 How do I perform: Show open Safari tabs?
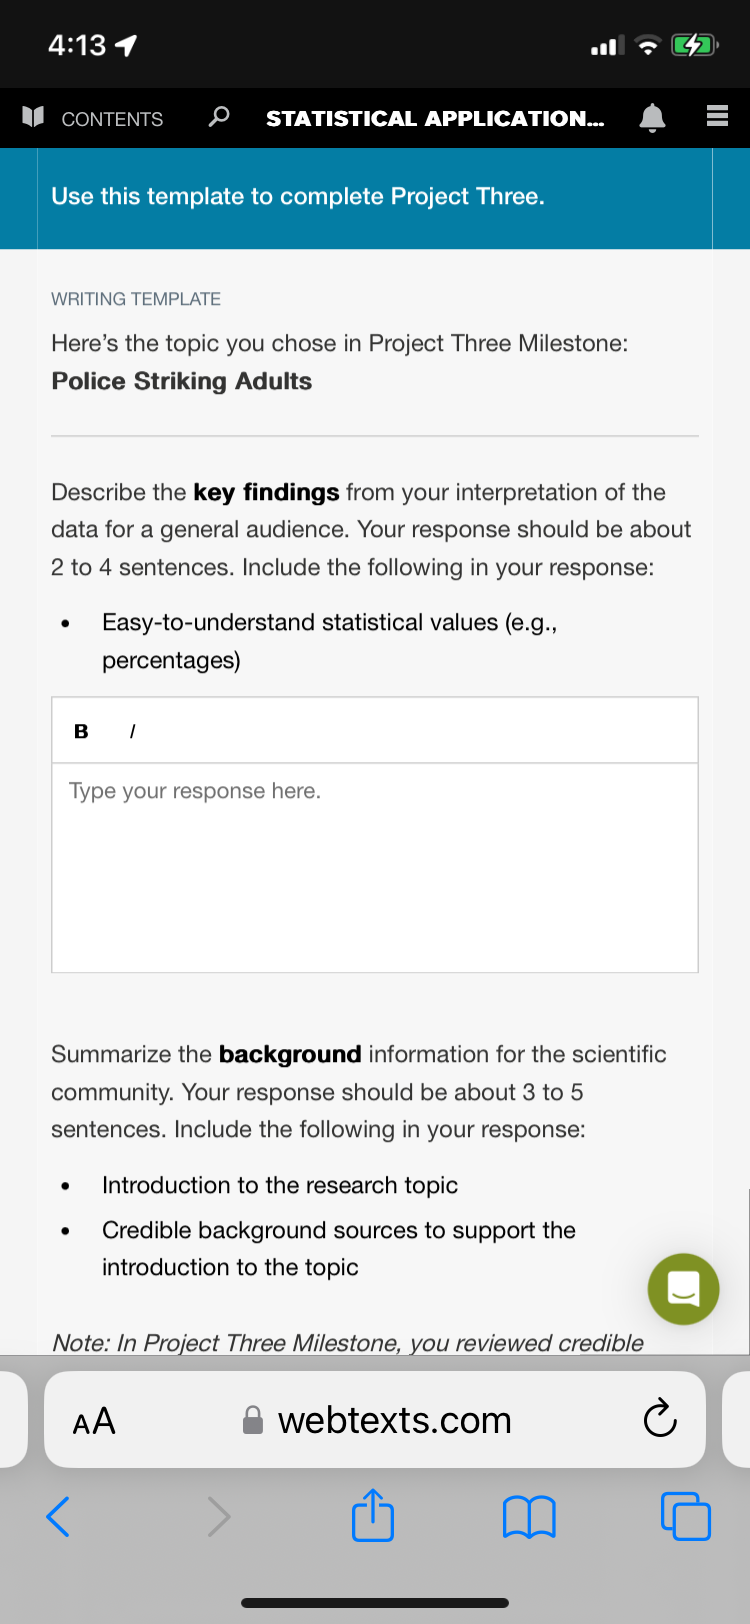(686, 1516)
